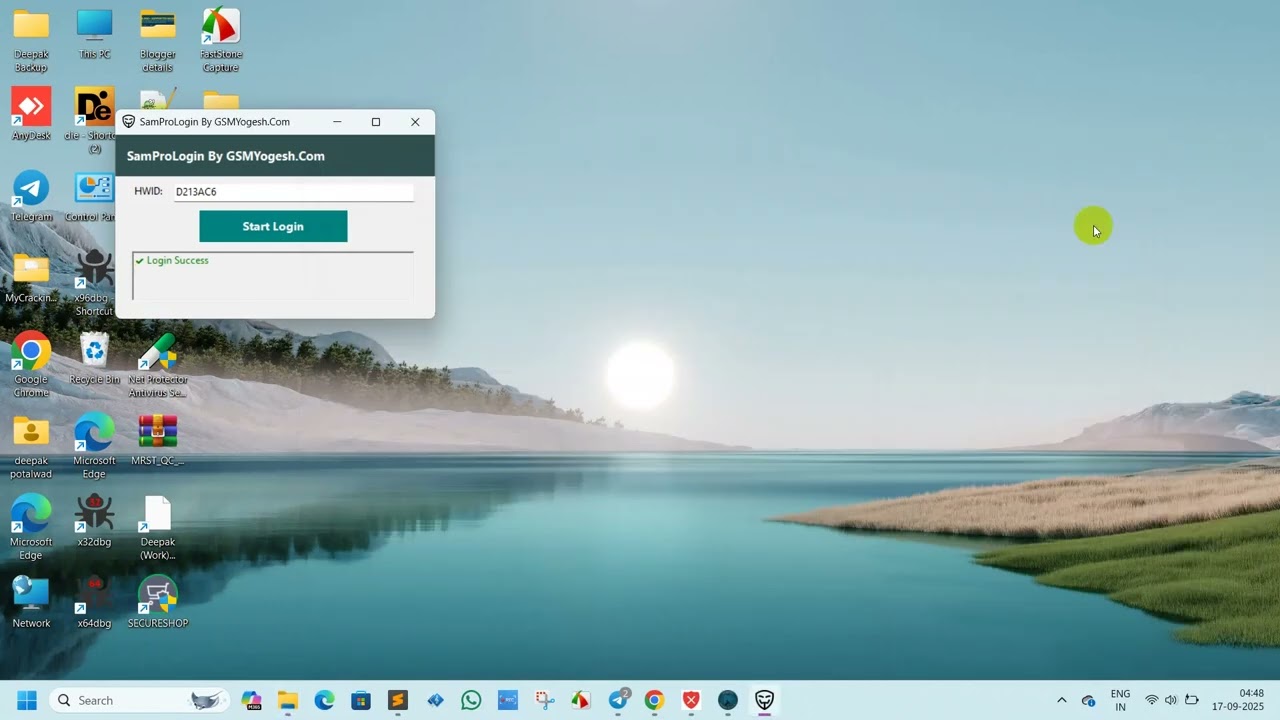This screenshot has width=1280, height=720.
Task: Select MyCracking folder on desktop
Action: tap(31, 277)
